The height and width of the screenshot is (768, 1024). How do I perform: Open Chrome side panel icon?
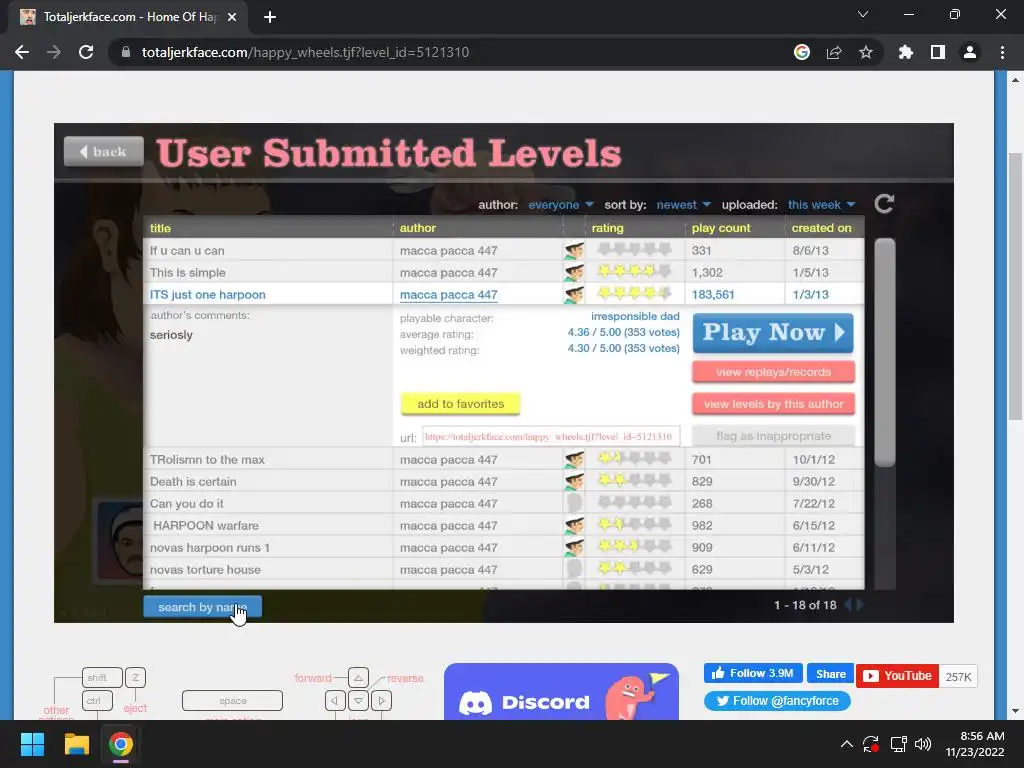[938, 52]
